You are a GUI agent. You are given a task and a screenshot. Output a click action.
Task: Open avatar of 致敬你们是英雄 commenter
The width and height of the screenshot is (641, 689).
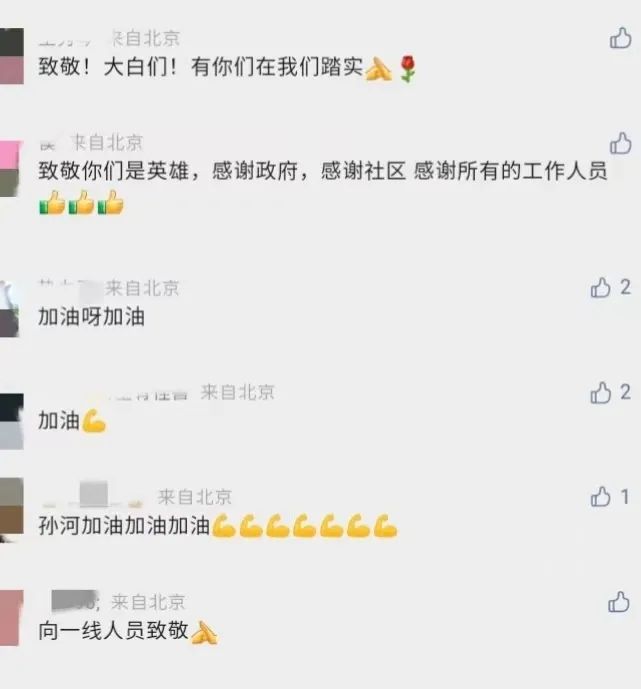pos(11,169)
